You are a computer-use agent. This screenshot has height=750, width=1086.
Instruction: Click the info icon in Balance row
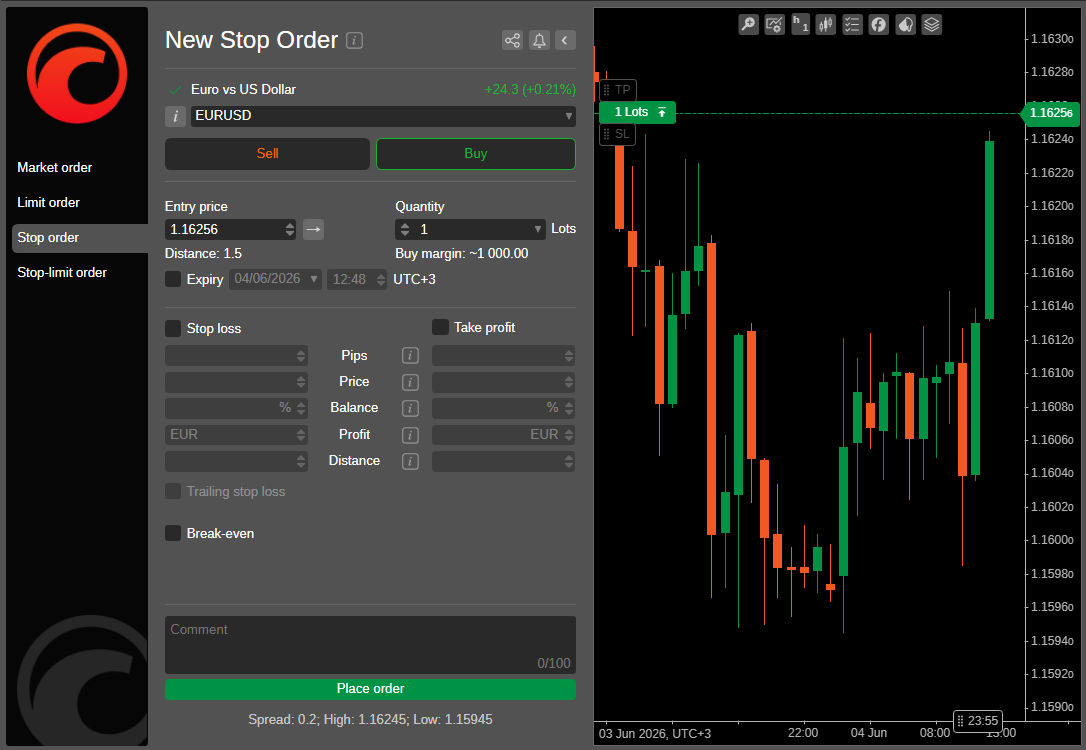tap(410, 408)
